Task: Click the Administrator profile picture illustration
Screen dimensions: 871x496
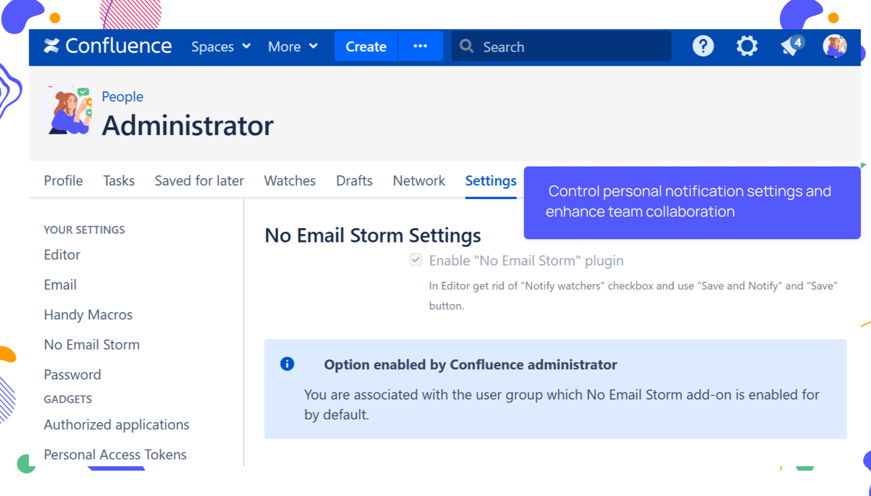Action: coord(70,110)
